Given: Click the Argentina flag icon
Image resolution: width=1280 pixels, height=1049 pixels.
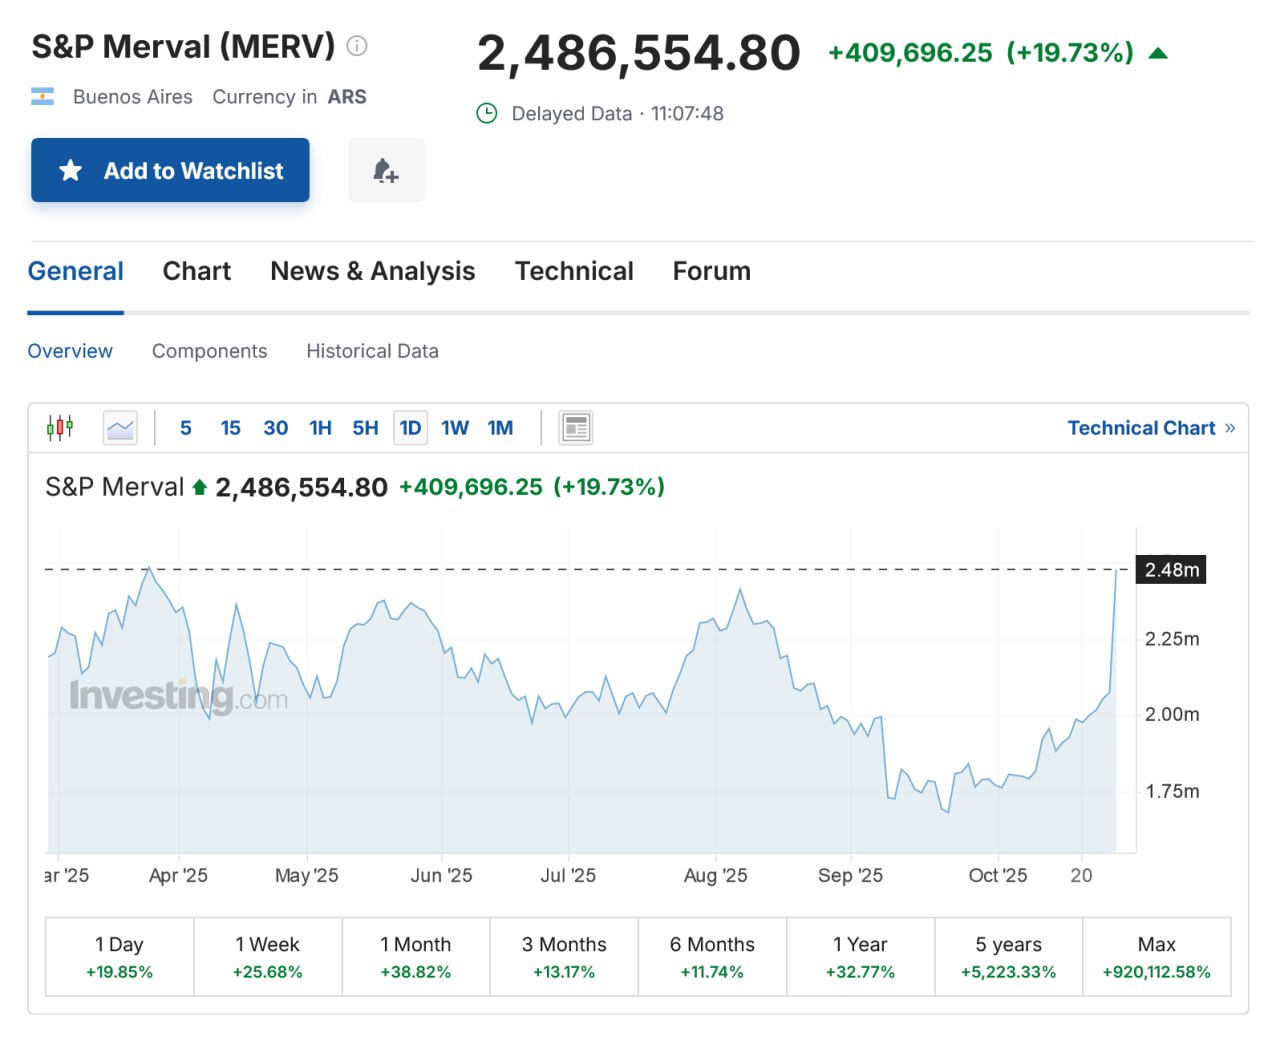Looking at the screenshot, I should point(42,97).
